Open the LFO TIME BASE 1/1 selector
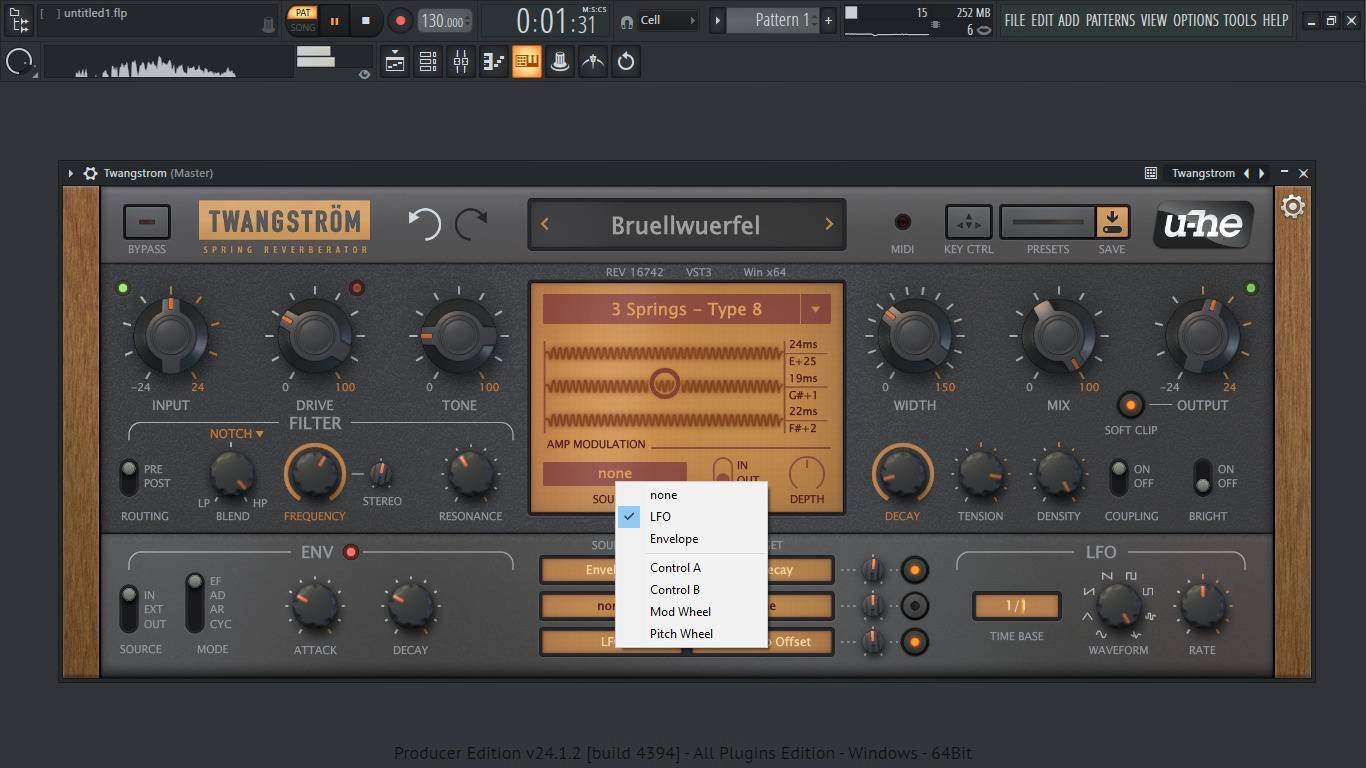The height and width of the screenshot is (768, 1366). (x=1016, y=605)
